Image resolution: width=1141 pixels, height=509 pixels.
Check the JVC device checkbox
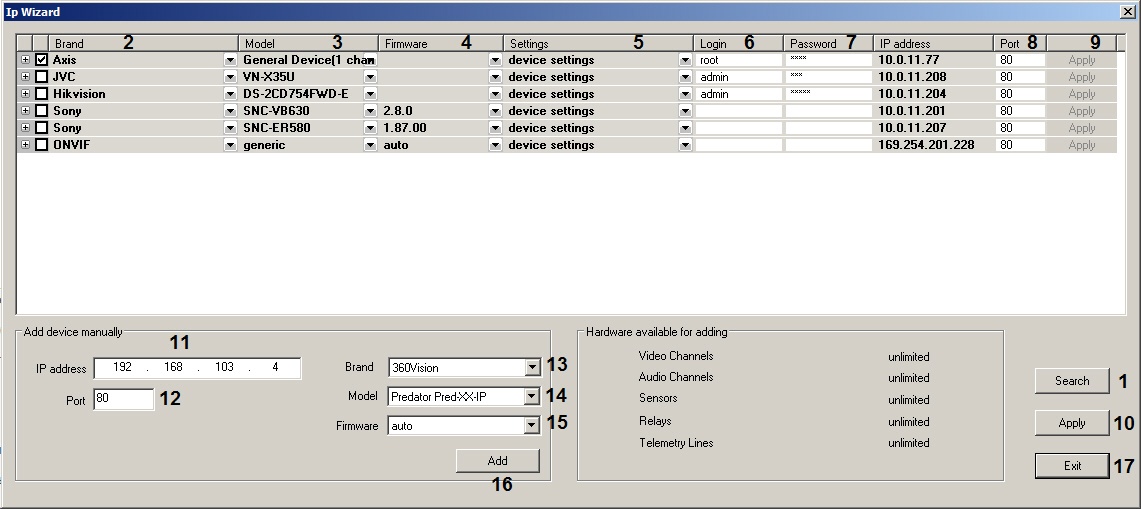[x=41, y=77]
